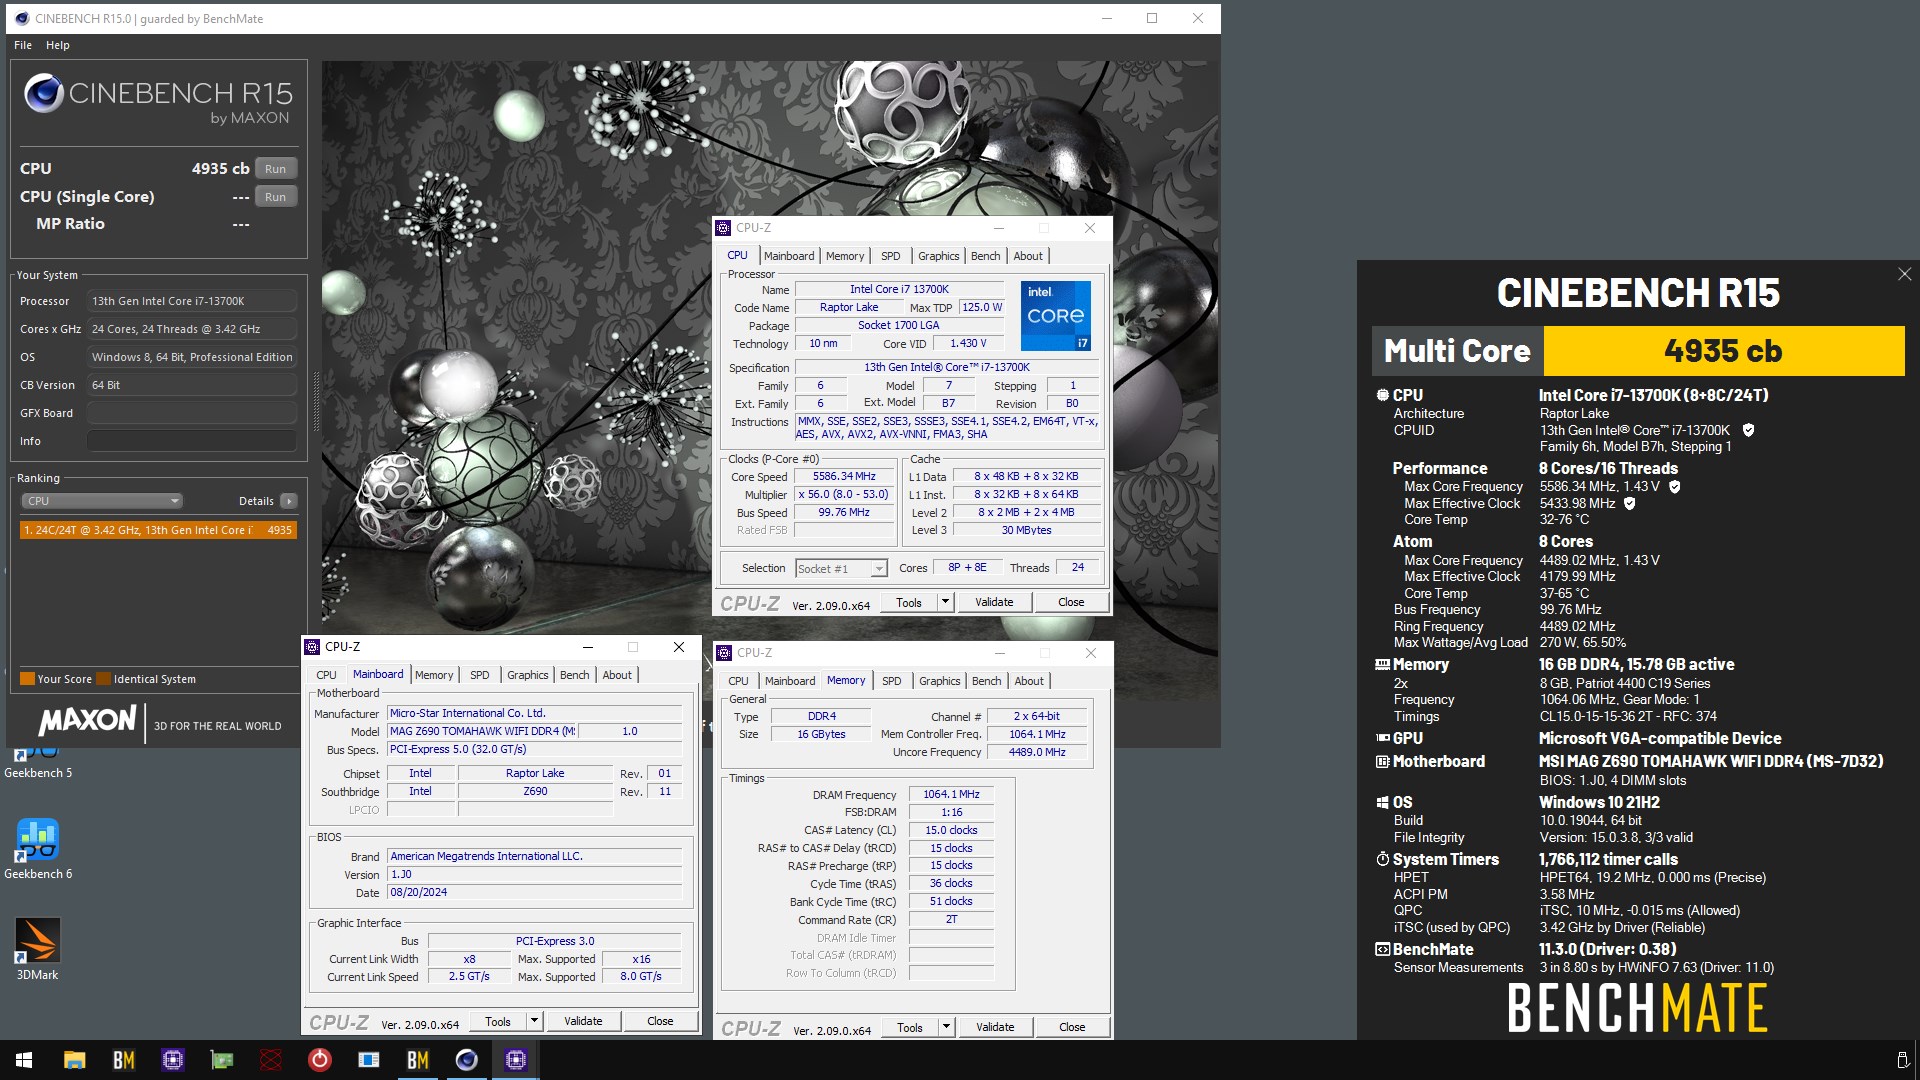Open the Help menu in Cinebench
Viewport: 1920px width, 1080px height.
pyautogui.click(x=58, y=45)
